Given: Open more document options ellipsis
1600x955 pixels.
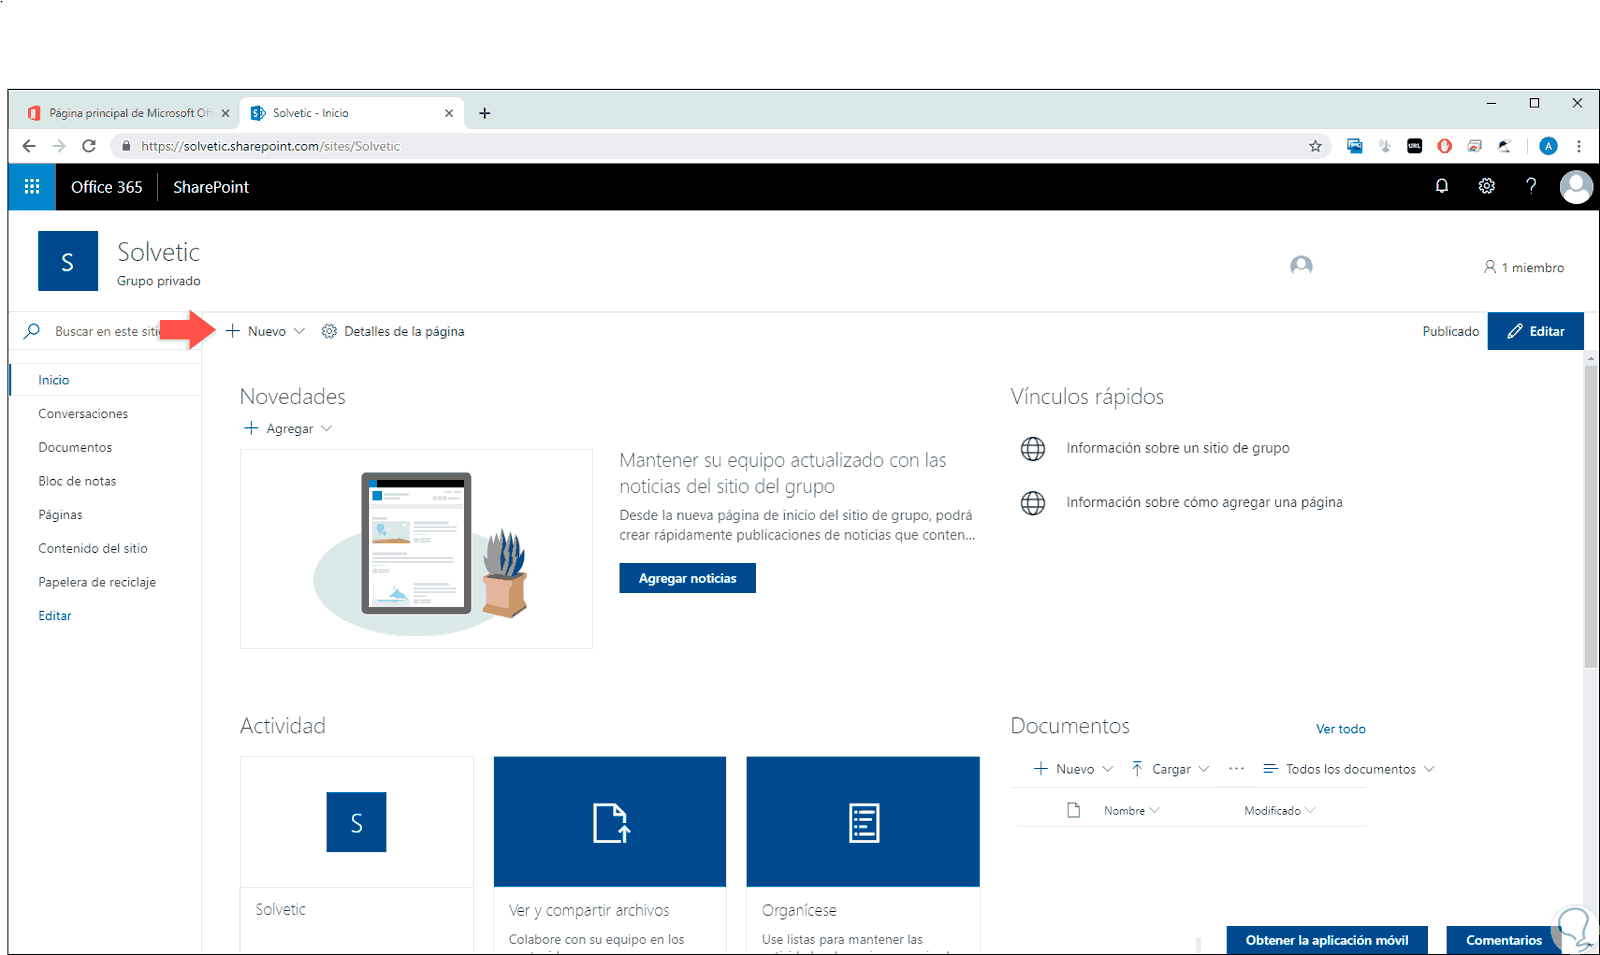Looking at the screenshot, I should click(x=1236, y=769).
